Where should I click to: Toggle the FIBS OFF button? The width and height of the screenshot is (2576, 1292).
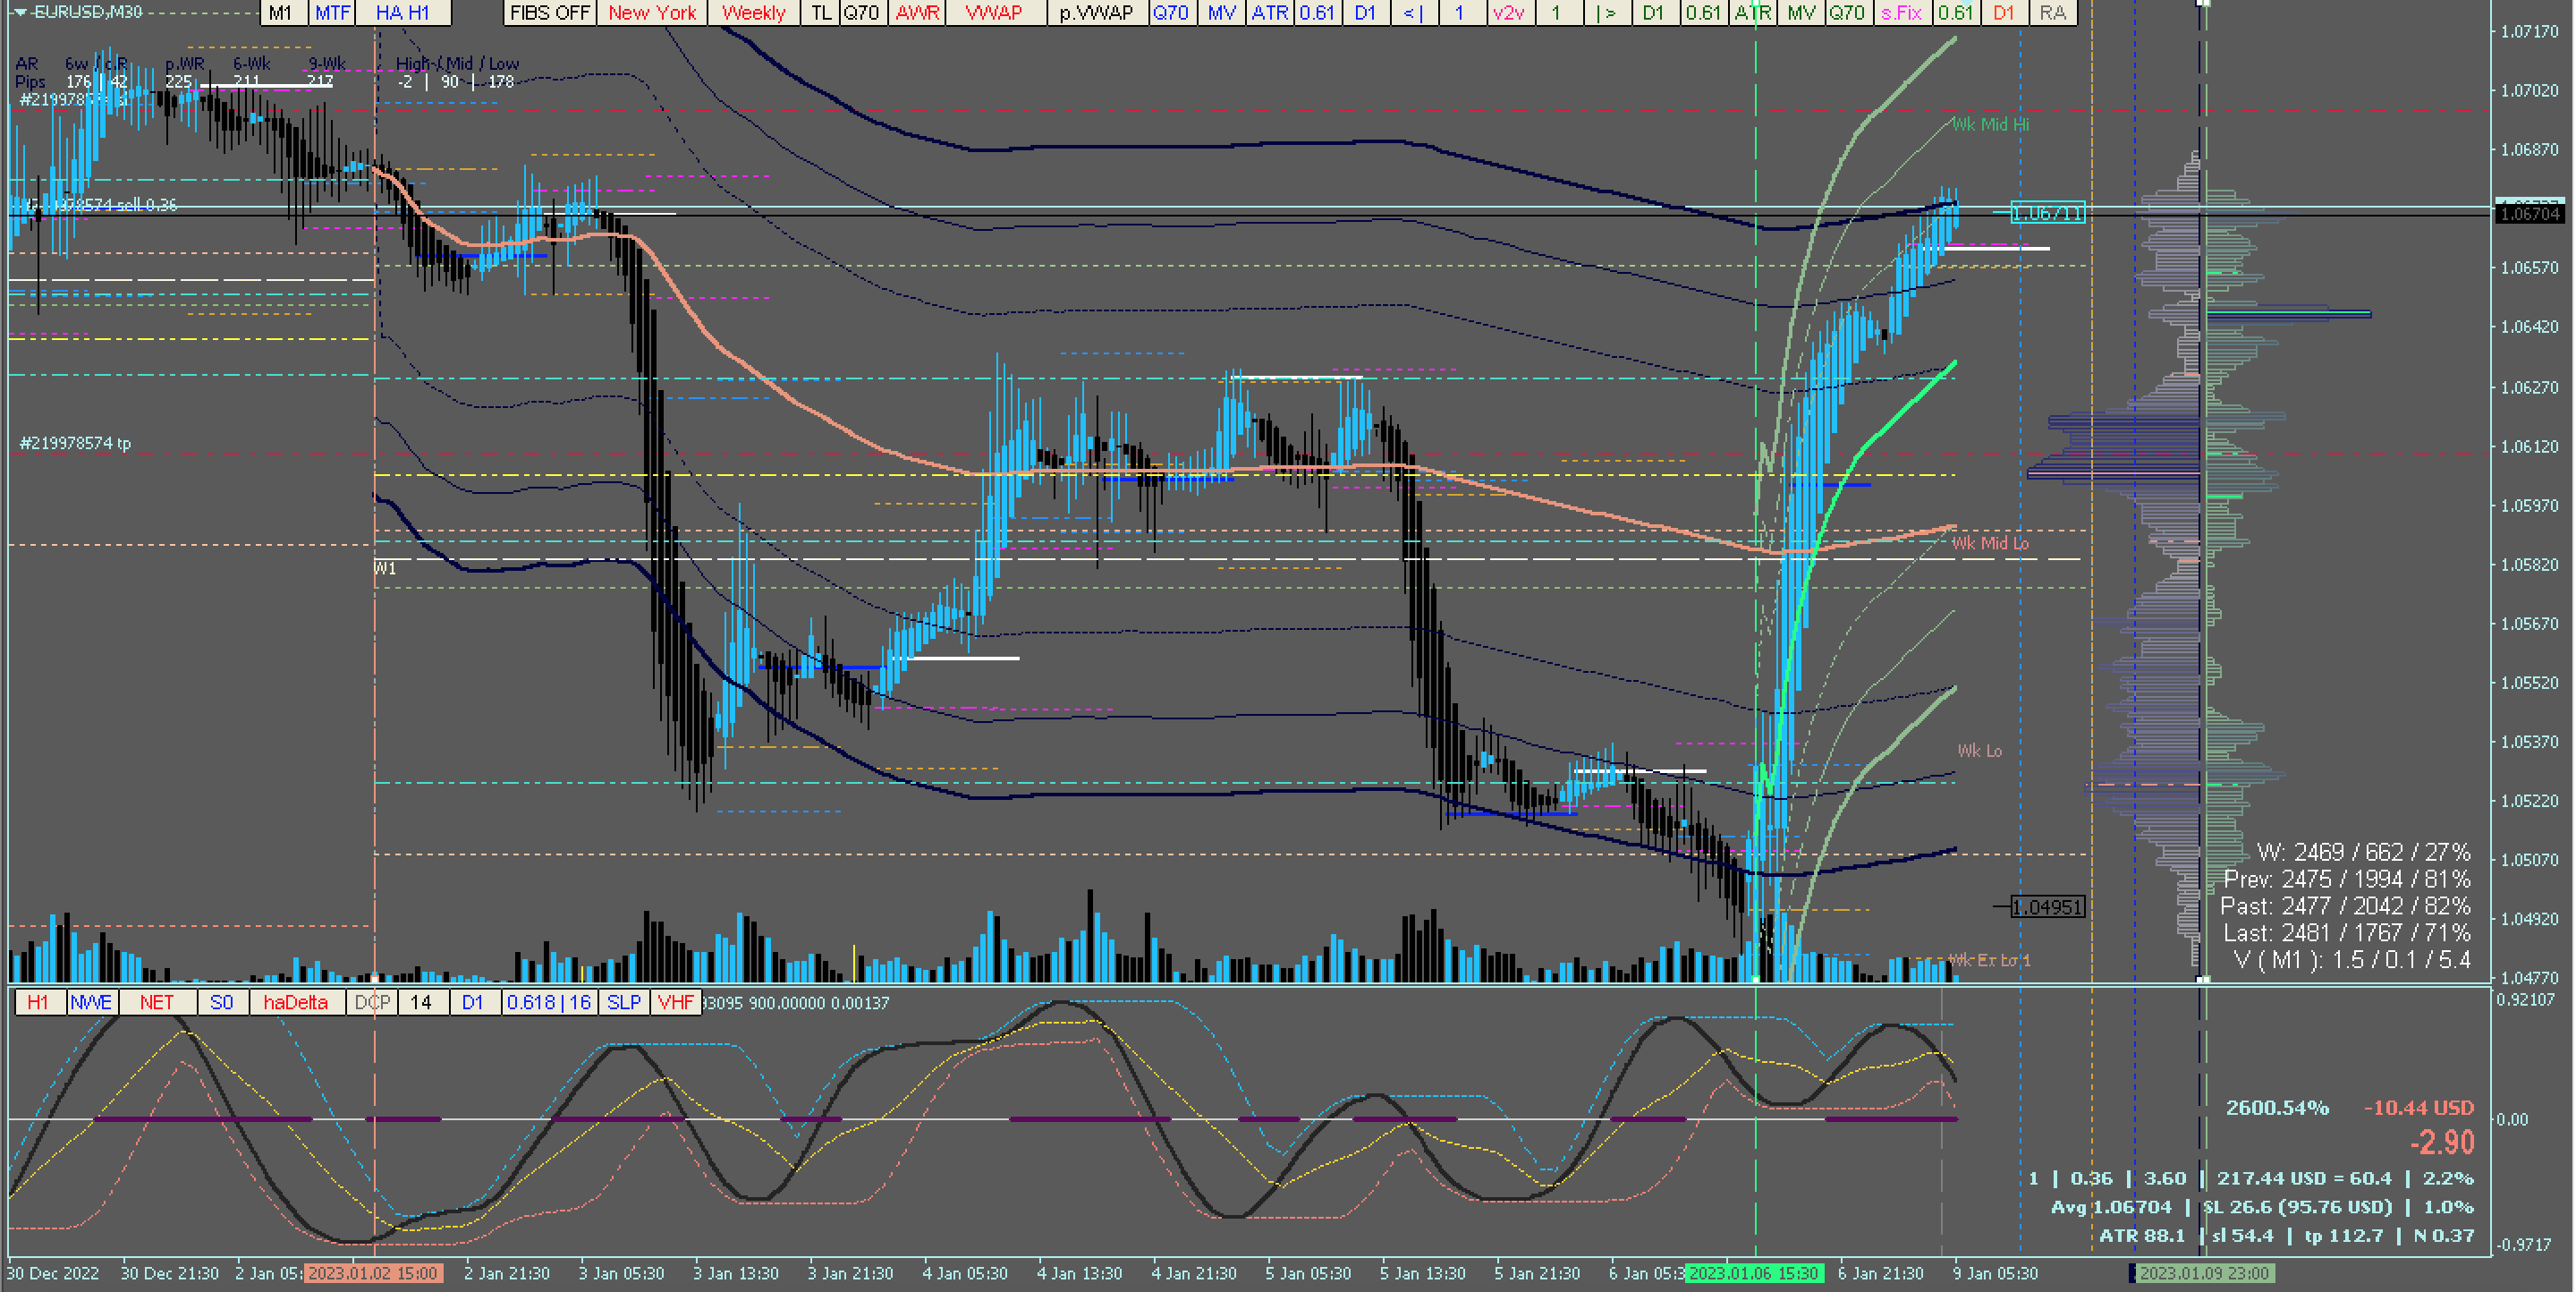click(x=550, y=13)
